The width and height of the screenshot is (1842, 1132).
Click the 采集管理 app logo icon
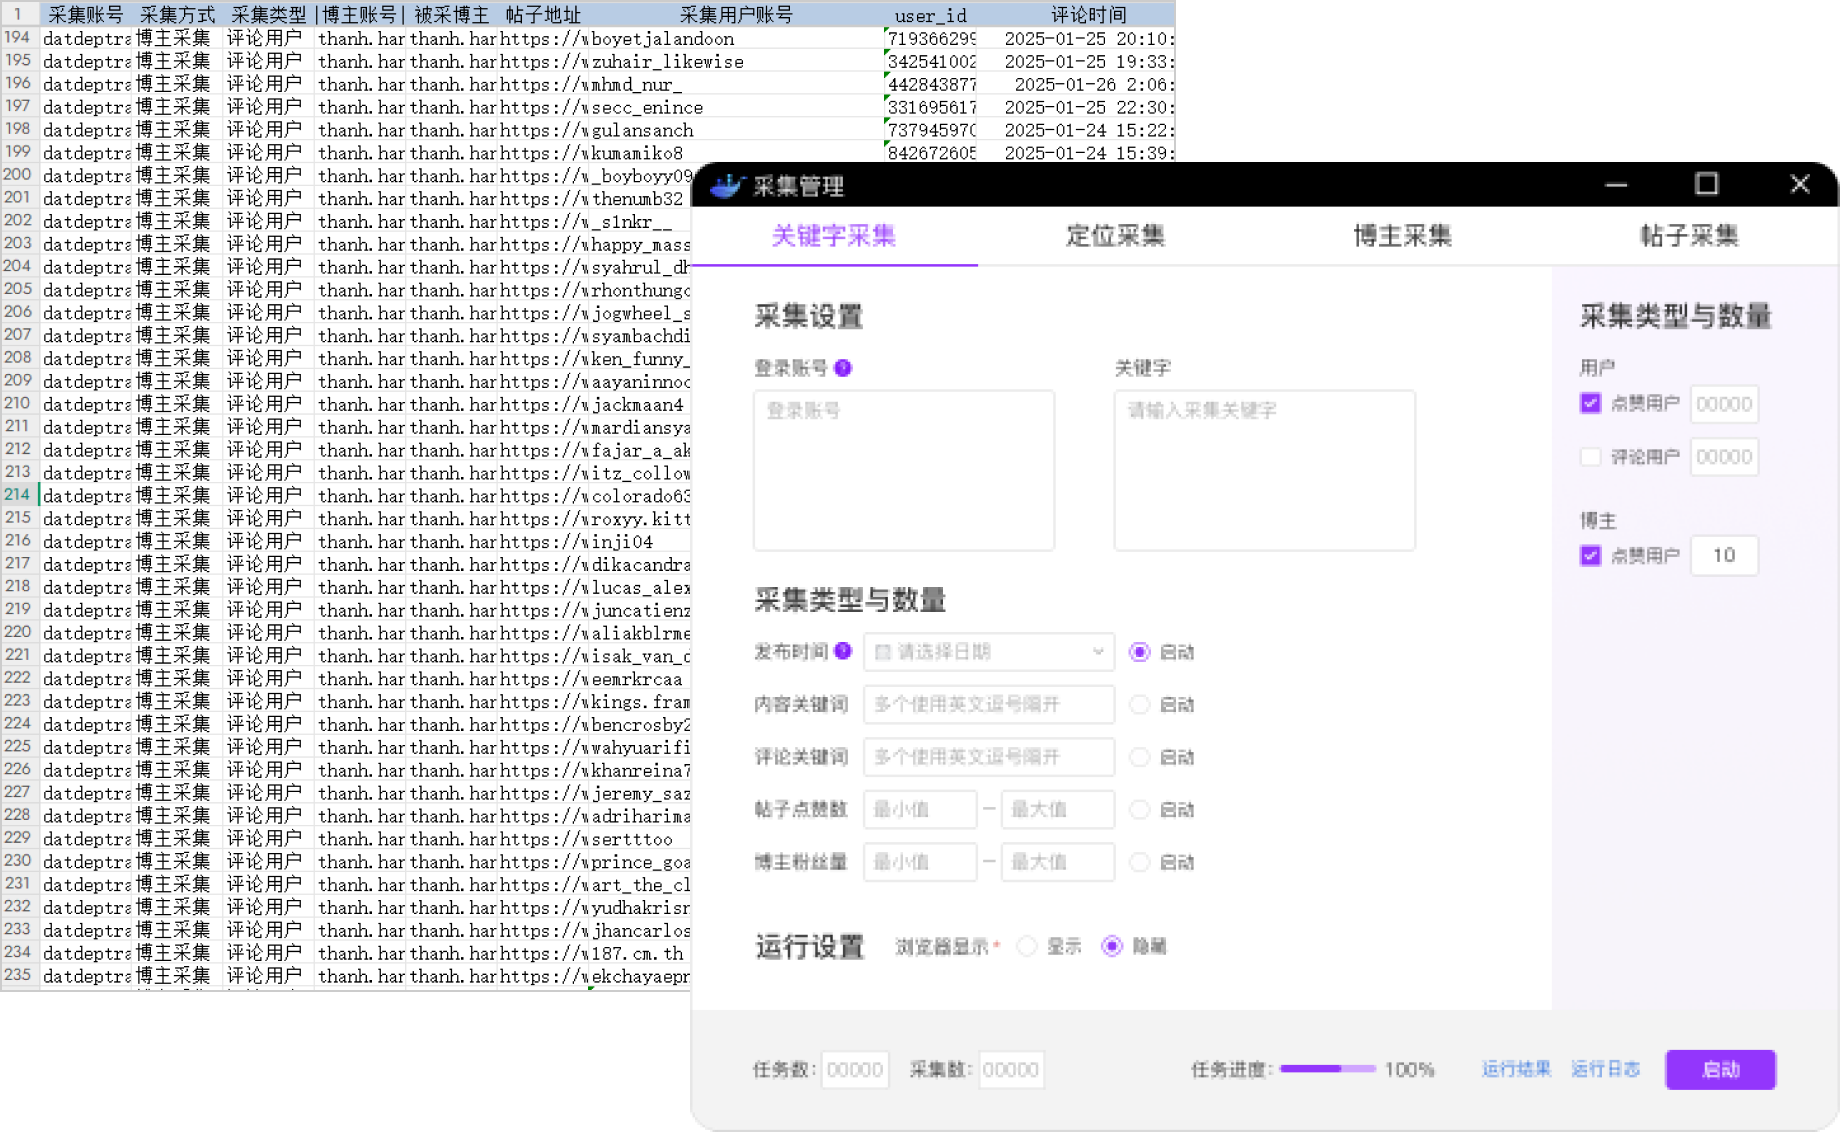727,186
